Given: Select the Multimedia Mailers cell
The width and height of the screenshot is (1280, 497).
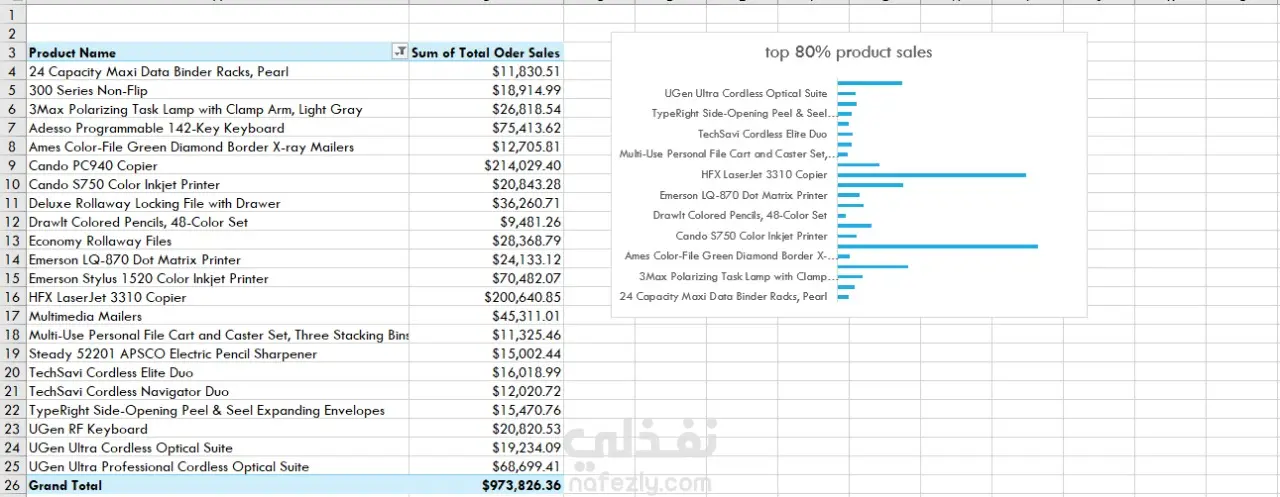Looking at the screenshot, I should click(217, 316).
